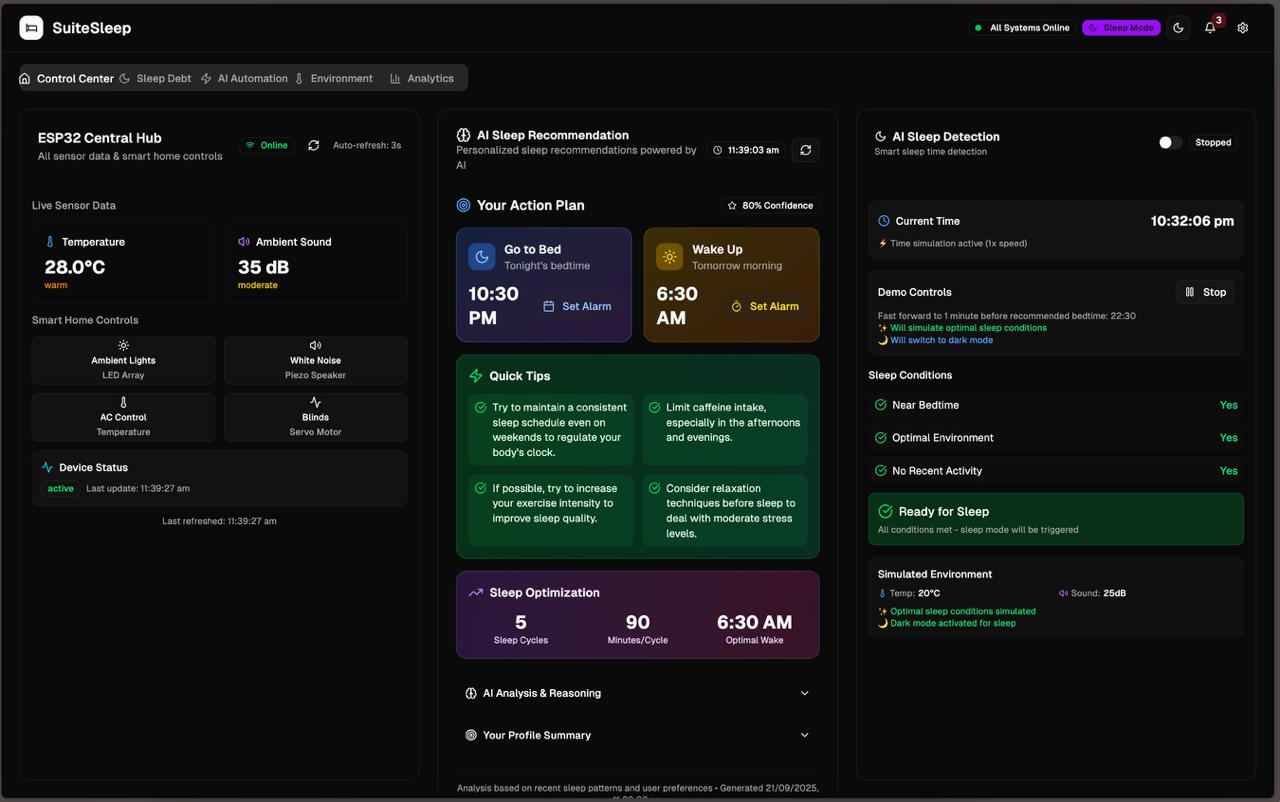Click the Near Bedtime check icon
The image size is (1280, 802).
(x=881, y=405)
